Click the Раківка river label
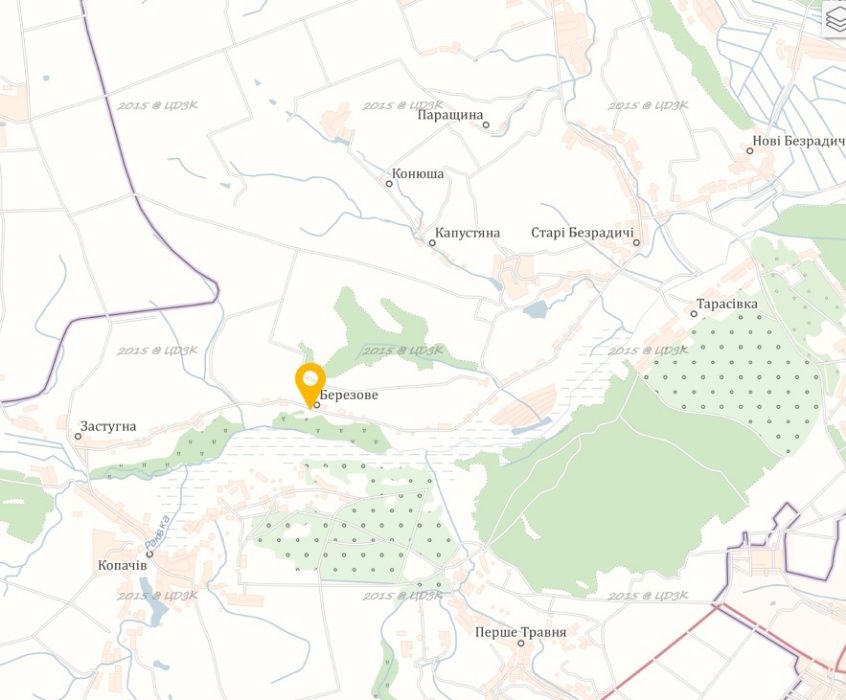Image resolution: width=846 pixels, height=700 pixels. 158,529
